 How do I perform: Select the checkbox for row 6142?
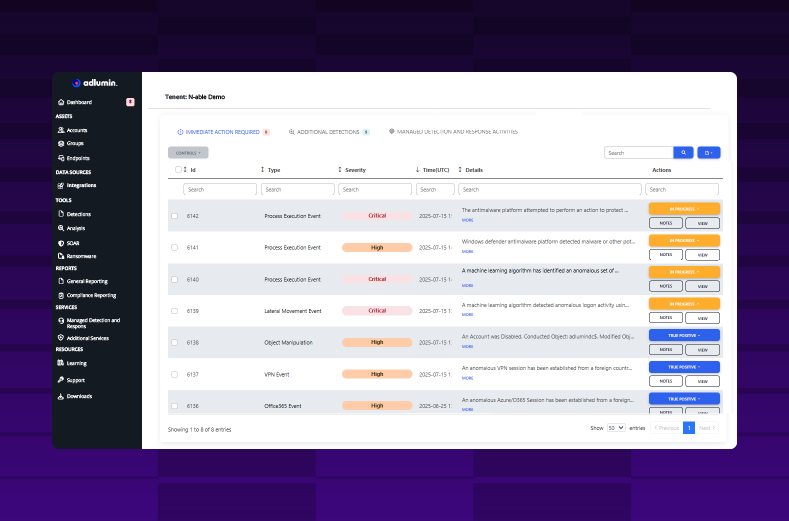[x=174, y=216]
